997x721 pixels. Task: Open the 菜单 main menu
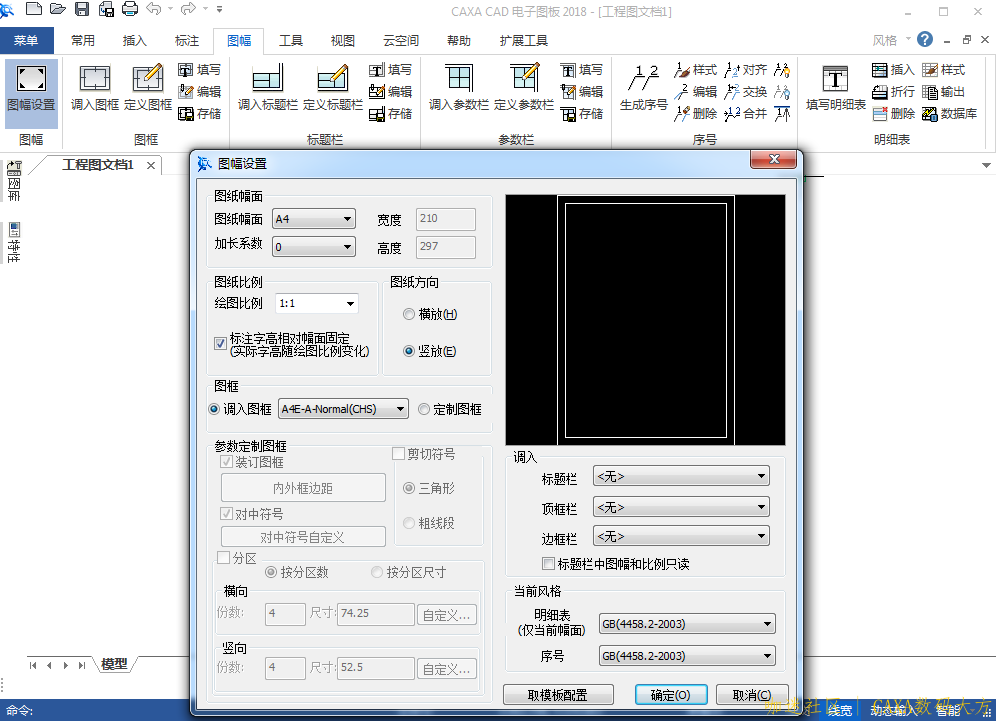coord(26,41)
